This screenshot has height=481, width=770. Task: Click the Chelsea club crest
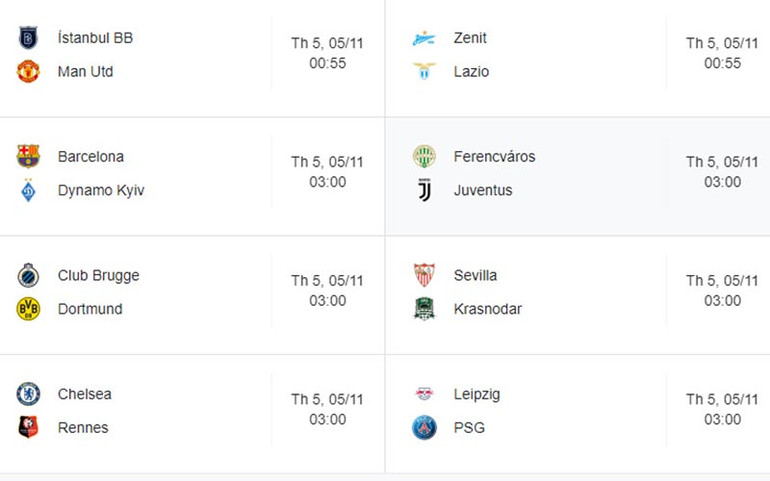pos(28,394)
